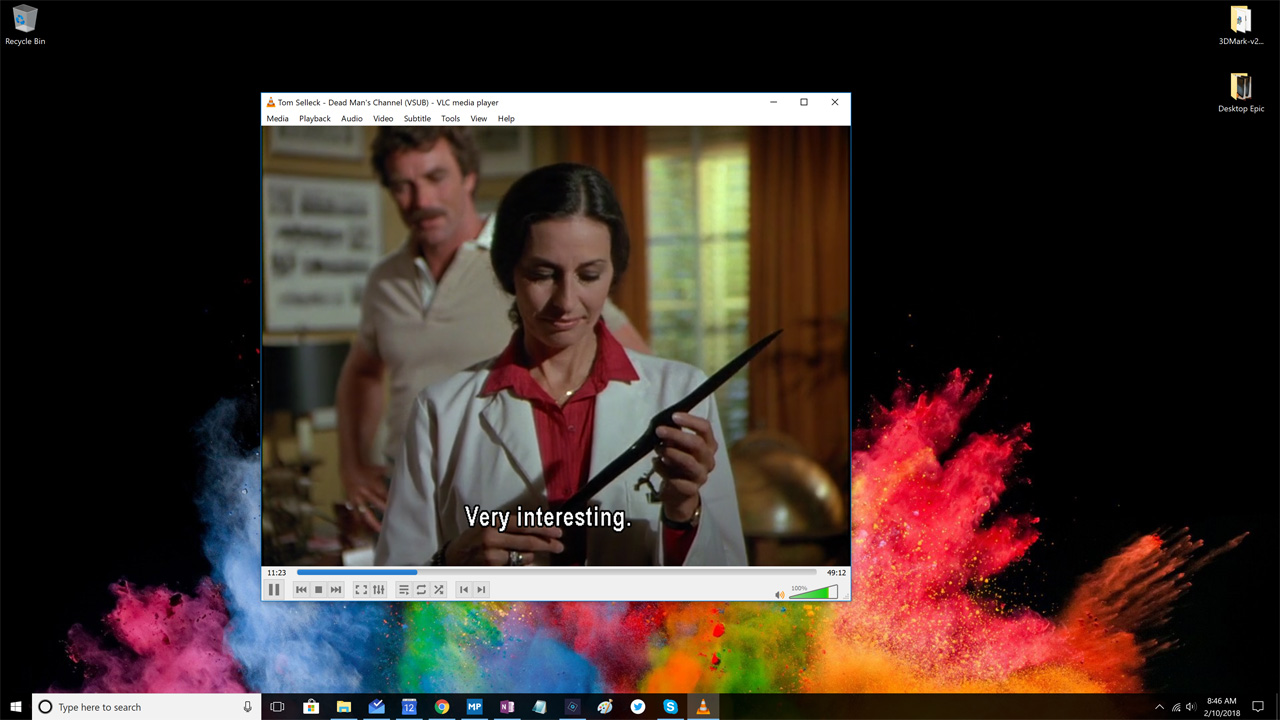
Task: Open Skype from the taskbar
Action: 670,707
